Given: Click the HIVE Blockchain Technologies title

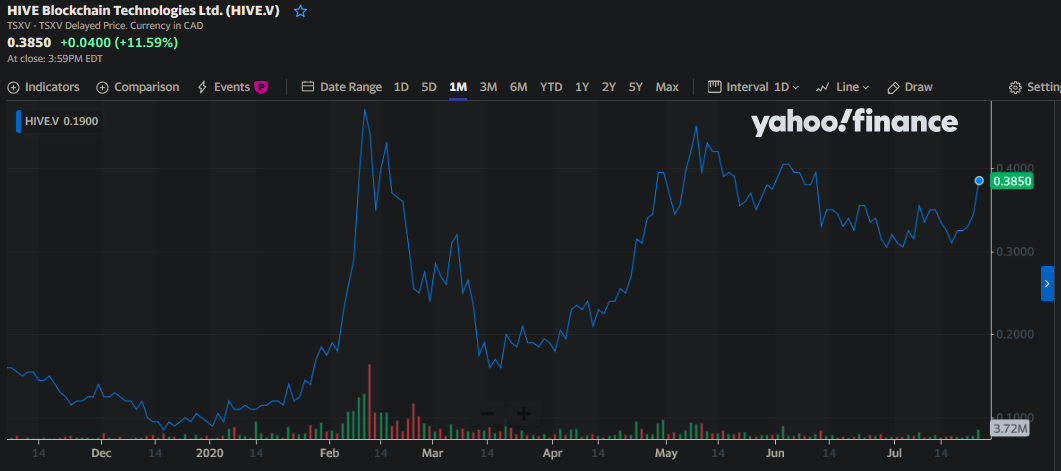Looking at the screenshot, I should click(143, 11).
